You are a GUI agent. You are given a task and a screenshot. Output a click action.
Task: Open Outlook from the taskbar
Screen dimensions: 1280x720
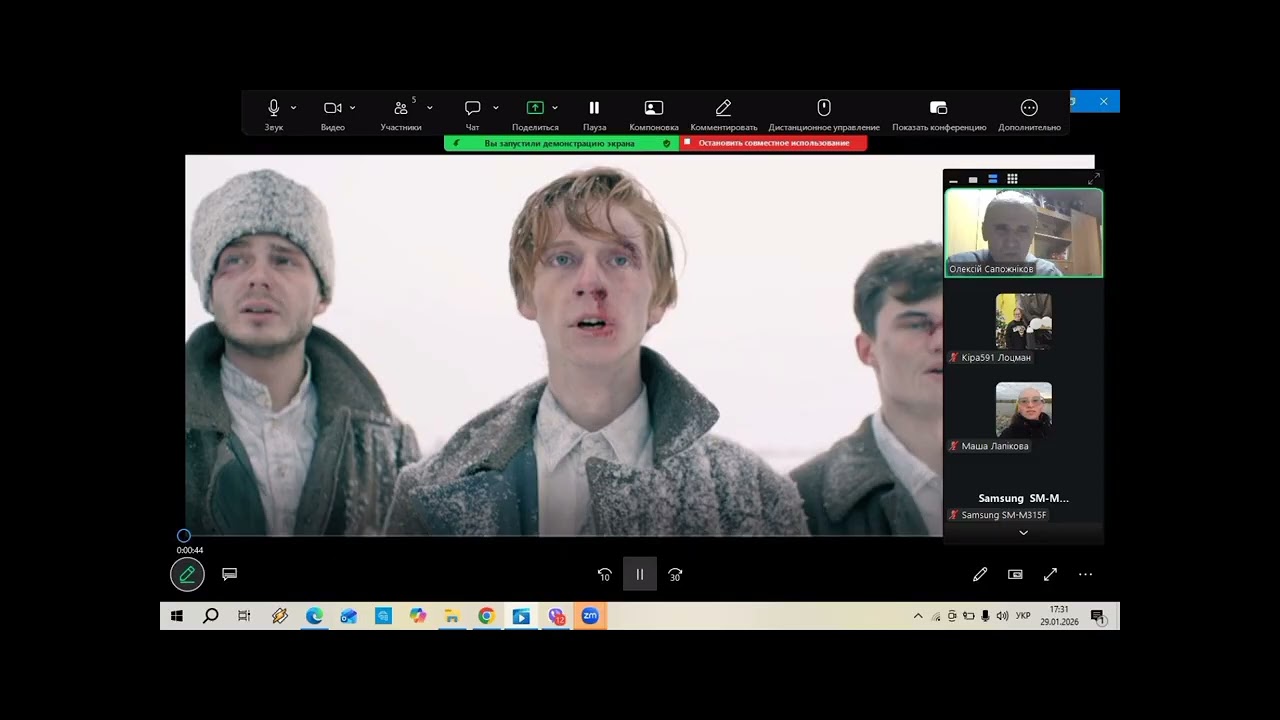[348, 616]
